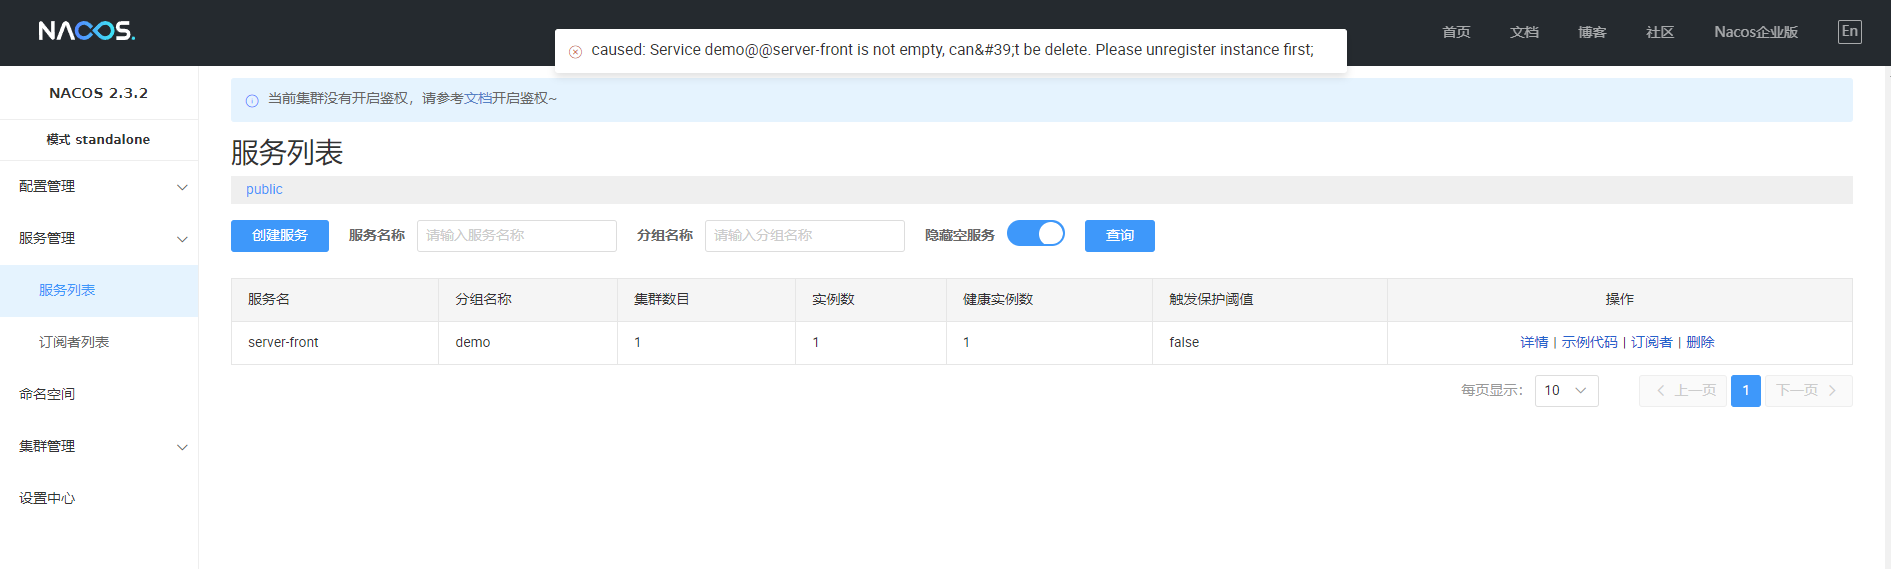
Task: Open 命名空间 in the sidebar
Action: coord(47,394)
